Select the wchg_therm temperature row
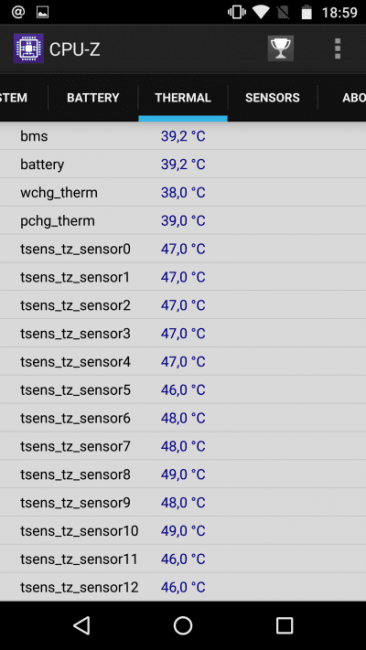The height and width of the screenshot is (650, 366). (x=183, y=192)
